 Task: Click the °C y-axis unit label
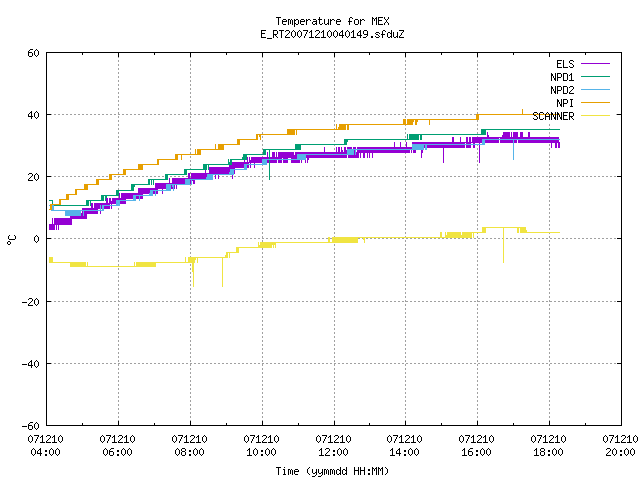(11, 240)
